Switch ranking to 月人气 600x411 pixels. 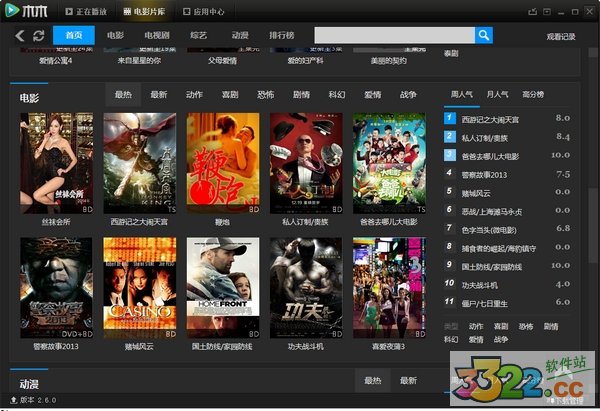pos(497,95)
